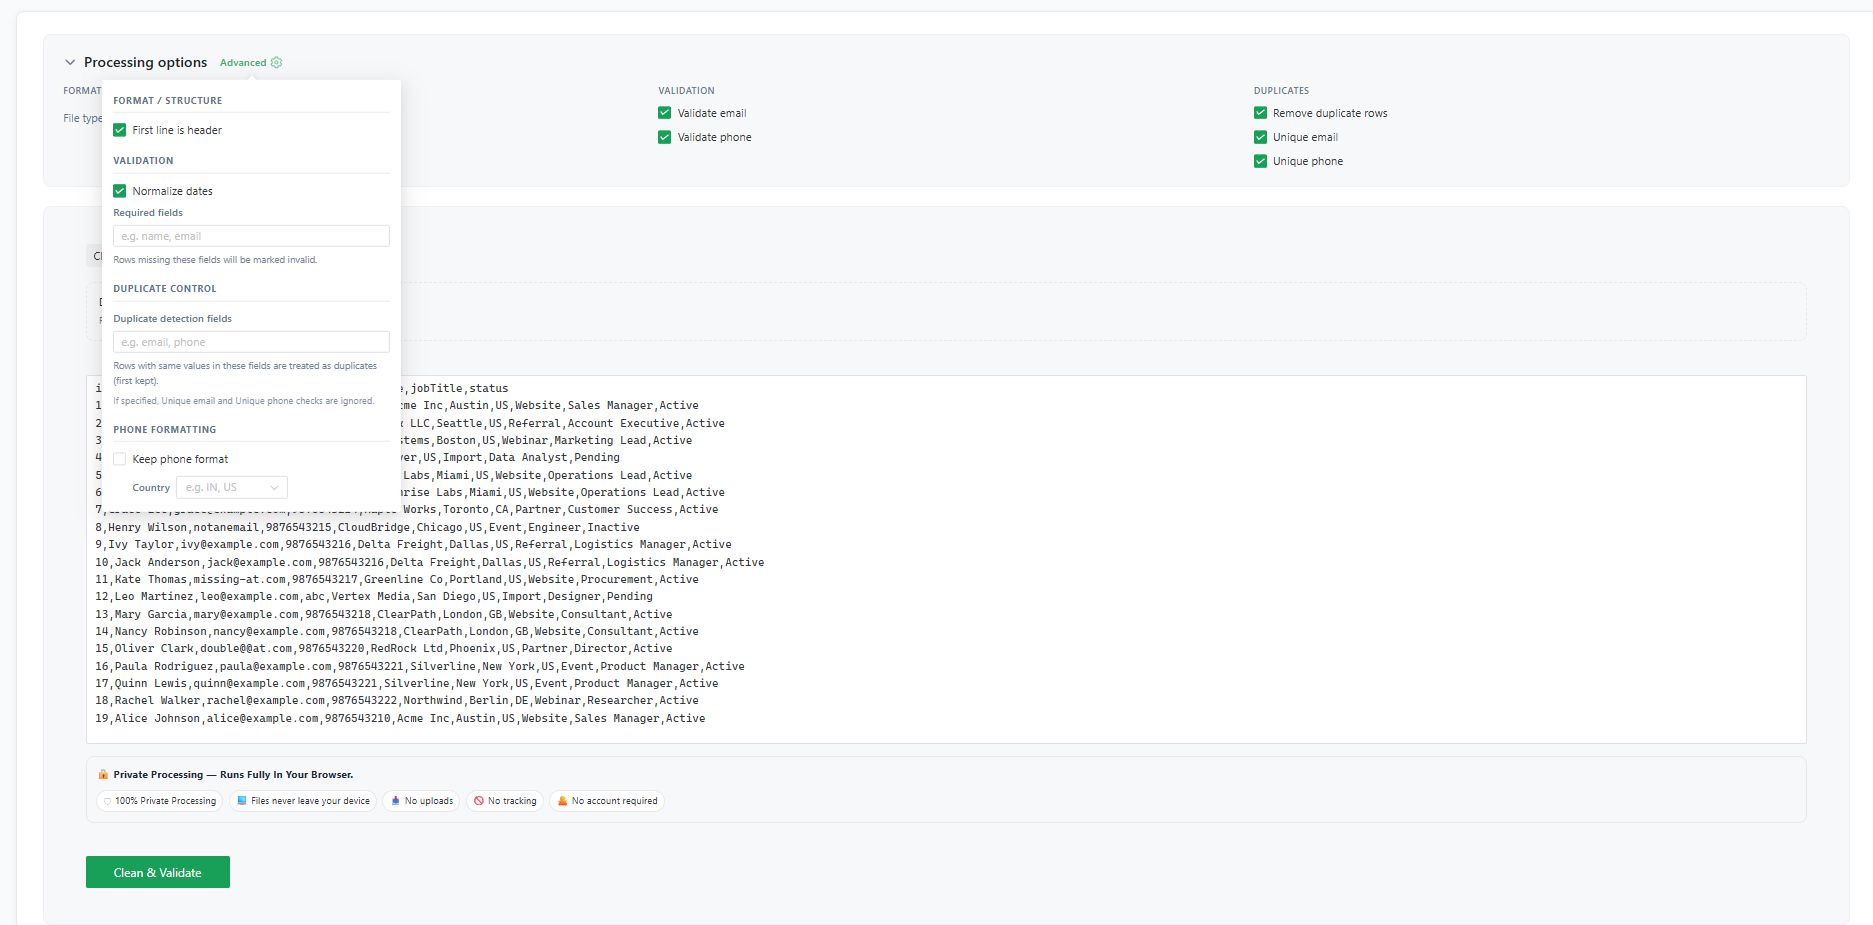Click the upload icon in No uploads badge
This screenshot has width=1873, height=925.
(397, 800)
